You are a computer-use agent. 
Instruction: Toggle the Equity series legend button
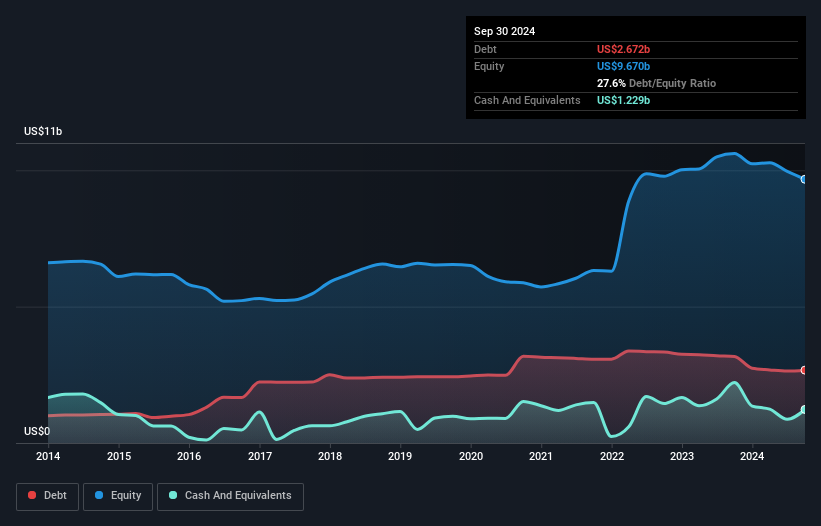[118, 496]
